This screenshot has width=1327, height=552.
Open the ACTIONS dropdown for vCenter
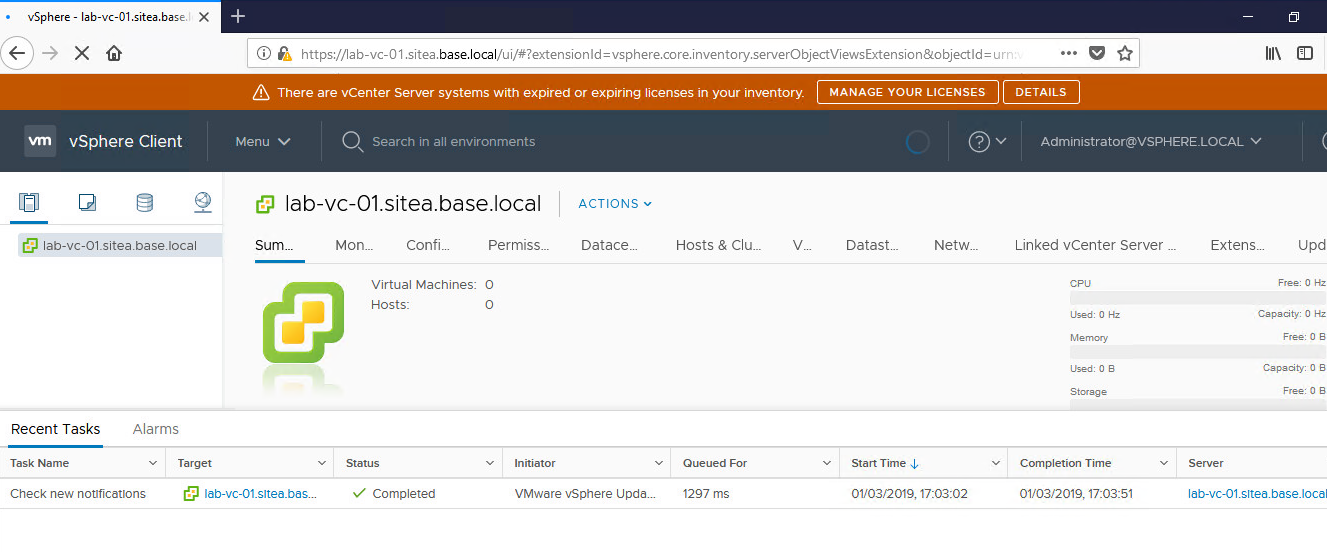coord(615,204)
